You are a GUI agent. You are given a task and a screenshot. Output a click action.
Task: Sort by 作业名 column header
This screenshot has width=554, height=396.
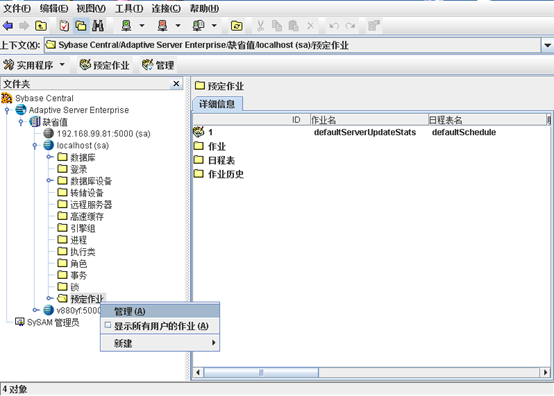coord(369,120)
